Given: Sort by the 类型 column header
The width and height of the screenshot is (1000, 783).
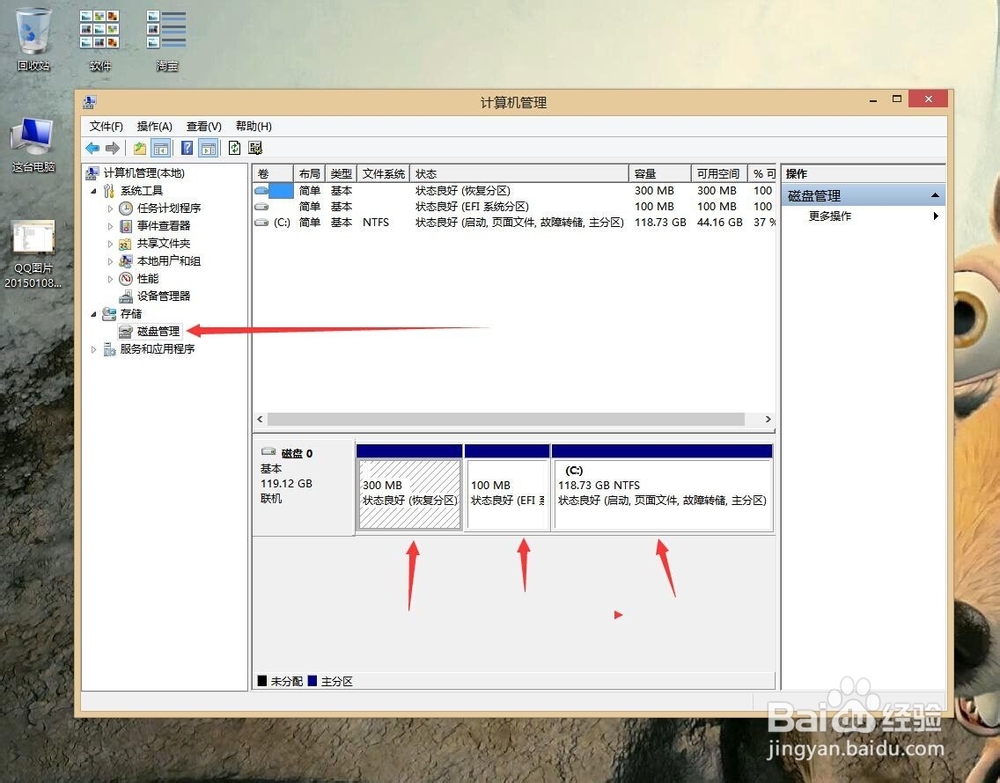Looking at the screenshot, I should 341,173.
